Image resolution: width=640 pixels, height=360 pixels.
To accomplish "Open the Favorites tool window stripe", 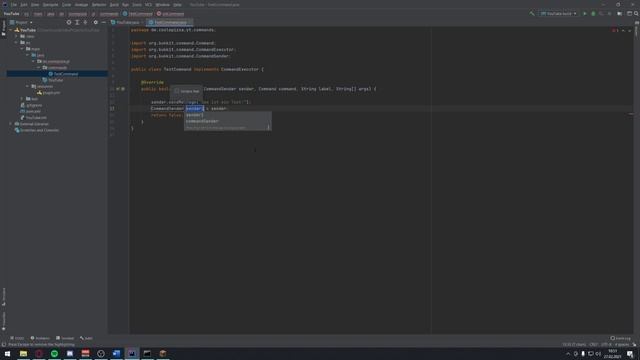I will click(4, 321).
